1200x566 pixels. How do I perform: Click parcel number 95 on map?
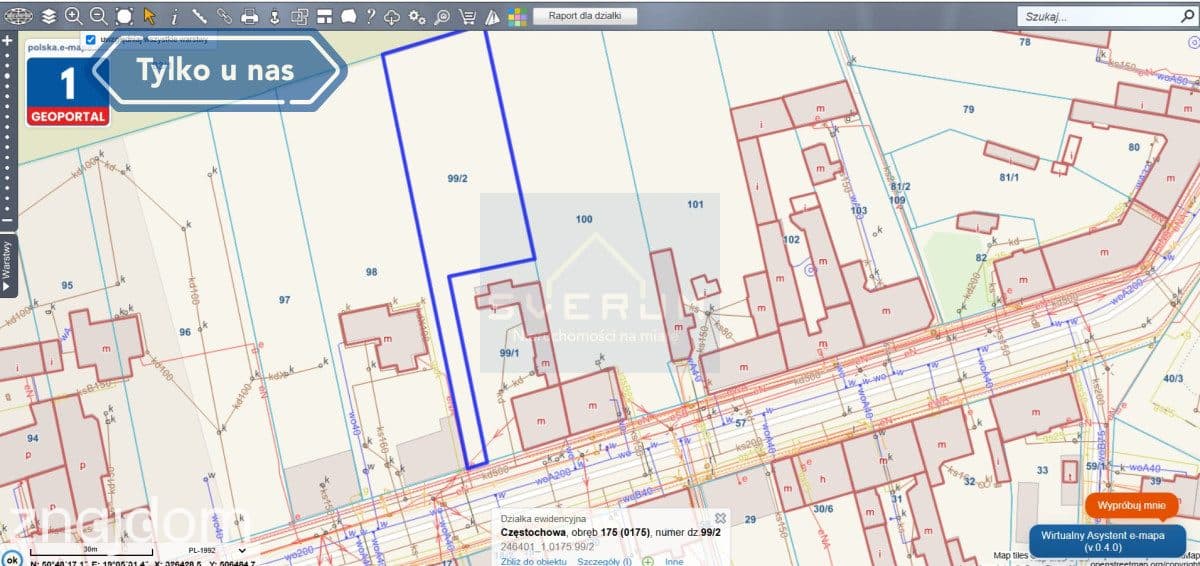[67, 286]
